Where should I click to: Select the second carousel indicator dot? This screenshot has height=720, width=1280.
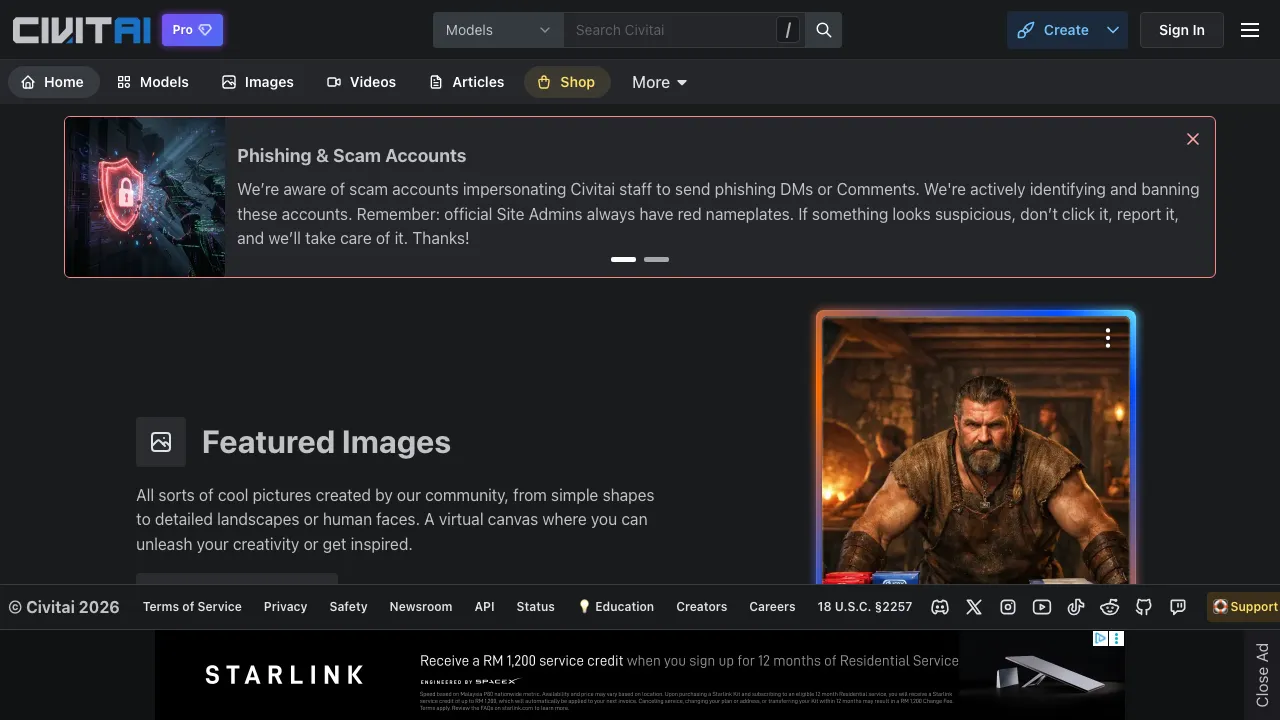pos(656,259)
